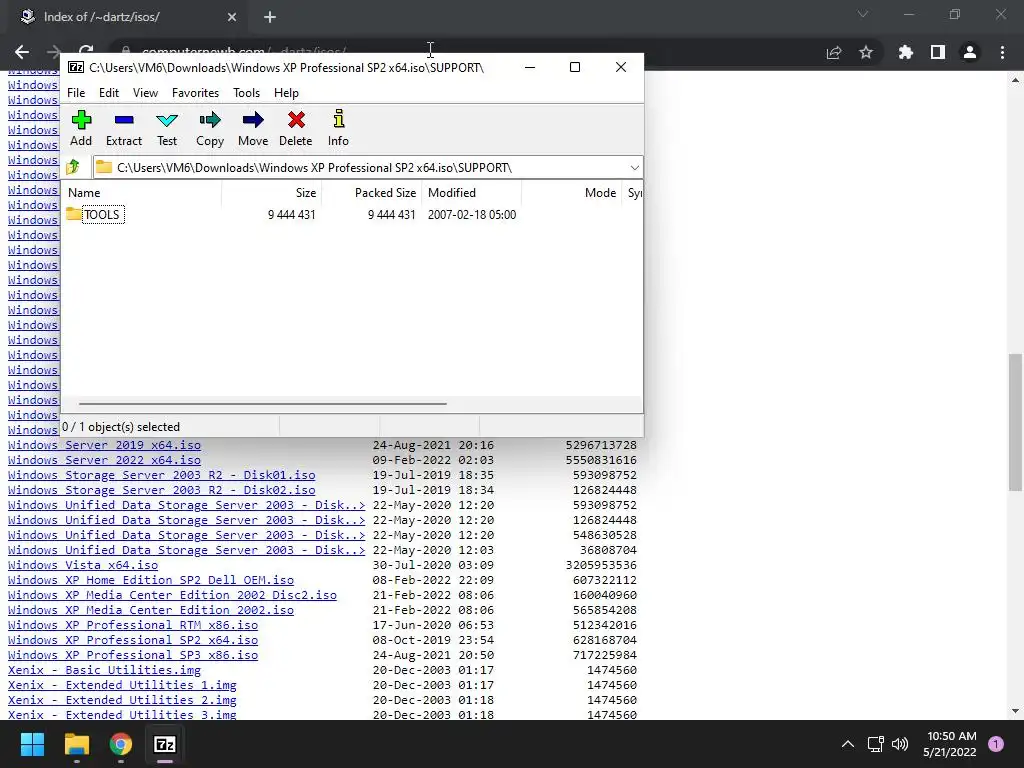Click the Add toolbar icon in 7-Zip
The height and width of the screenshot is (768, 1024).
[x=81, y=128]
